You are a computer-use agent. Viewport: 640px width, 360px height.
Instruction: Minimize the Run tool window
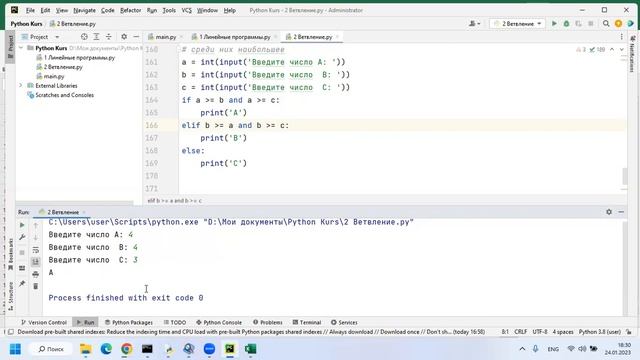(621, 212)
